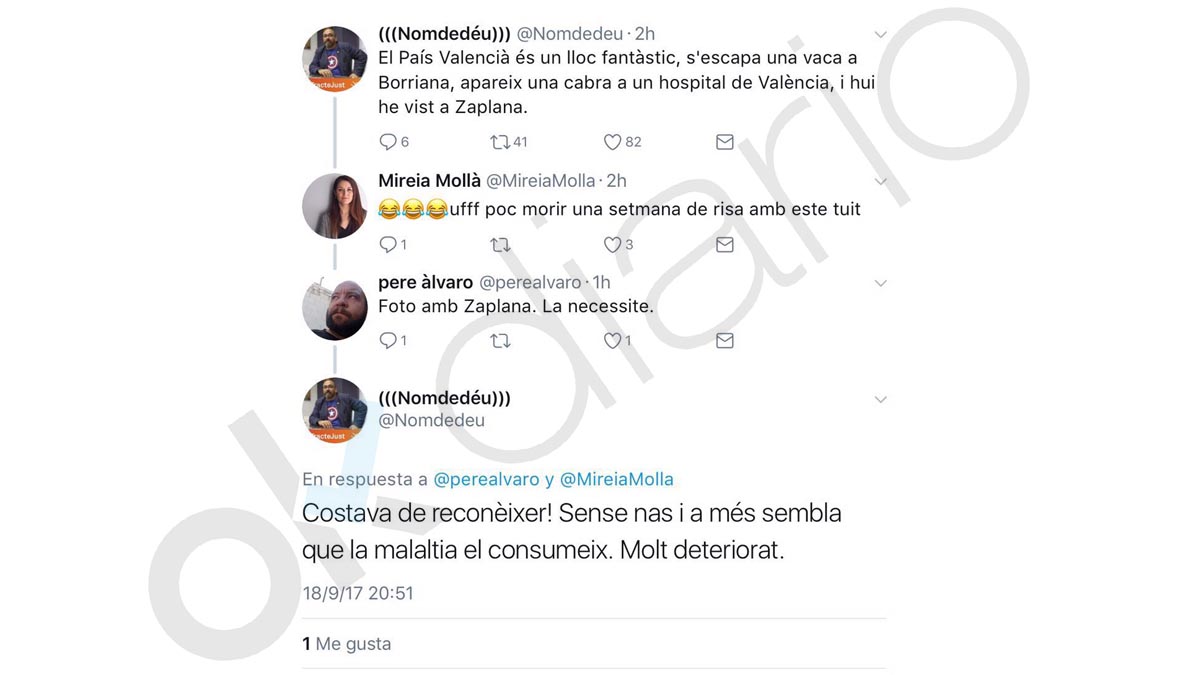The image size is (1200, 675).
Task: Reply to pere àlvaro's tweet
Action: pos(388,341)
